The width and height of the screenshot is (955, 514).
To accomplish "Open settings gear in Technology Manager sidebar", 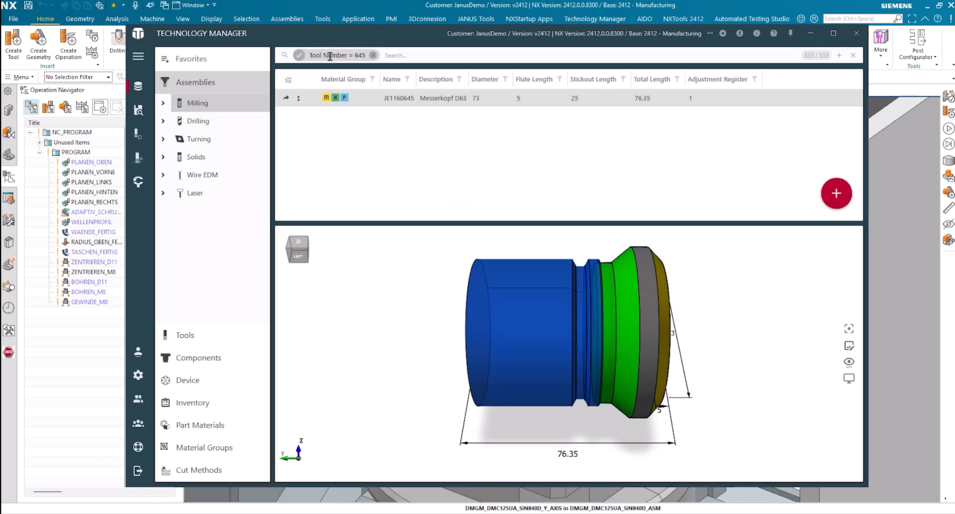I will [x=138, y=375].
